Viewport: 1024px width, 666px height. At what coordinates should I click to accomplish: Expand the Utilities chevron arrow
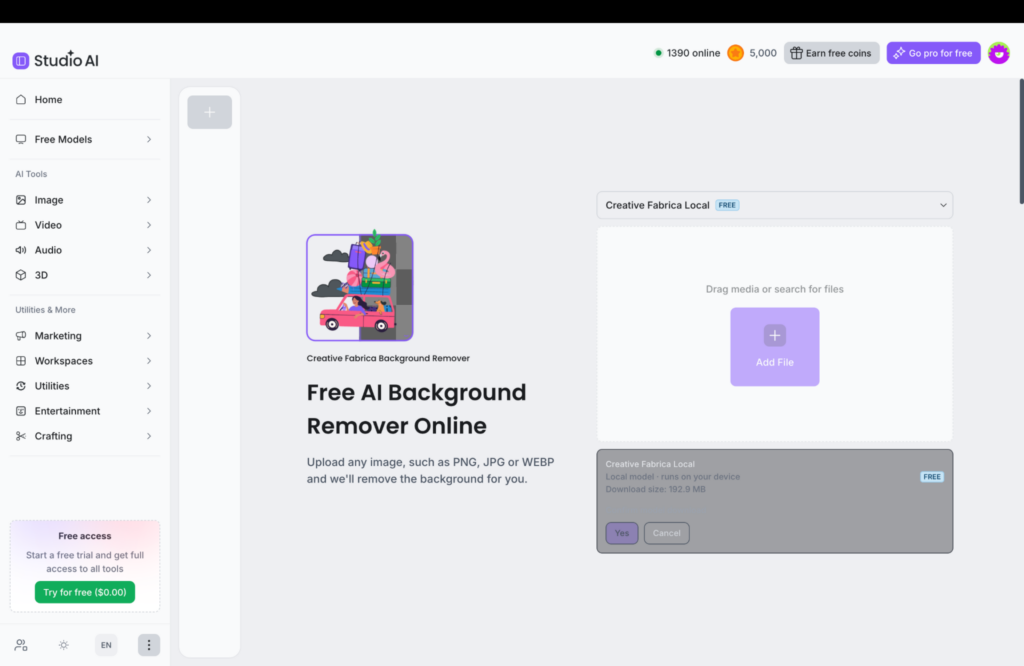[149, 386]
